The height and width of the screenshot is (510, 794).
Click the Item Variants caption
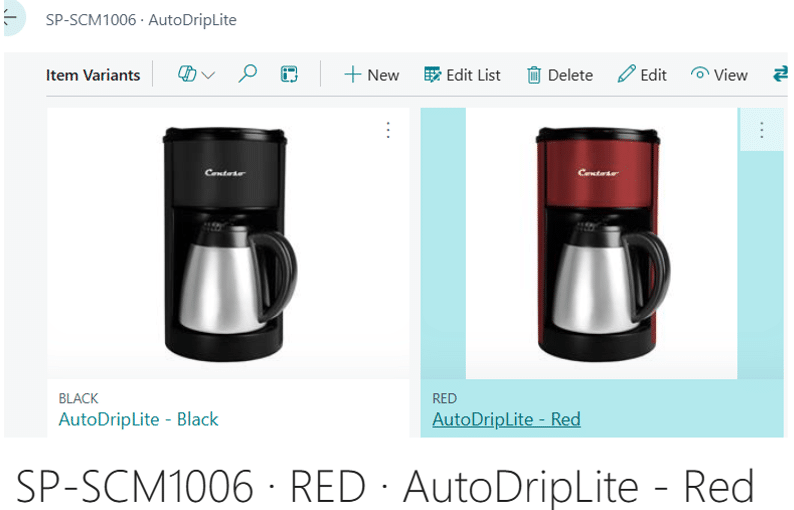click(x=93, y=75)
